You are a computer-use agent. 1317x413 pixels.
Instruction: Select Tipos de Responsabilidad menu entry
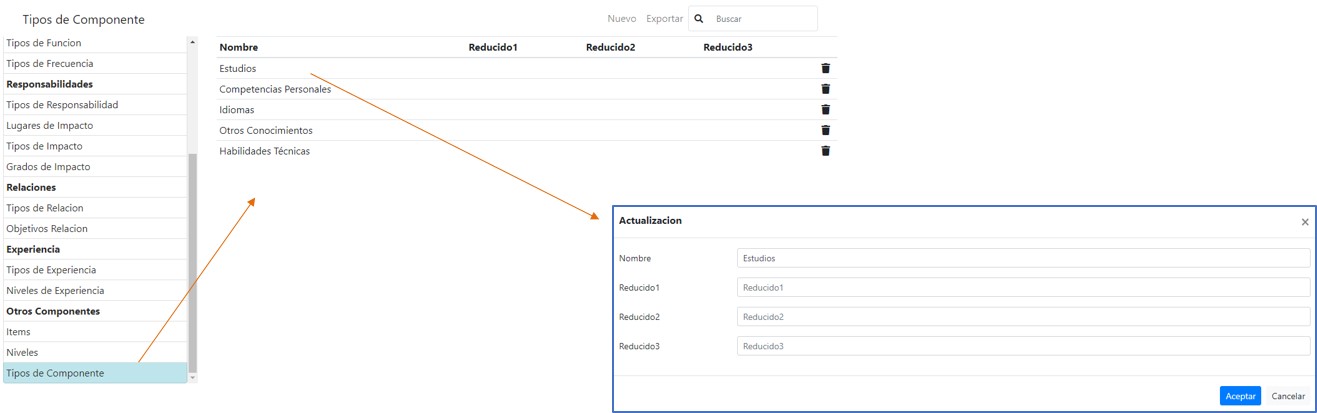point(94,105)
